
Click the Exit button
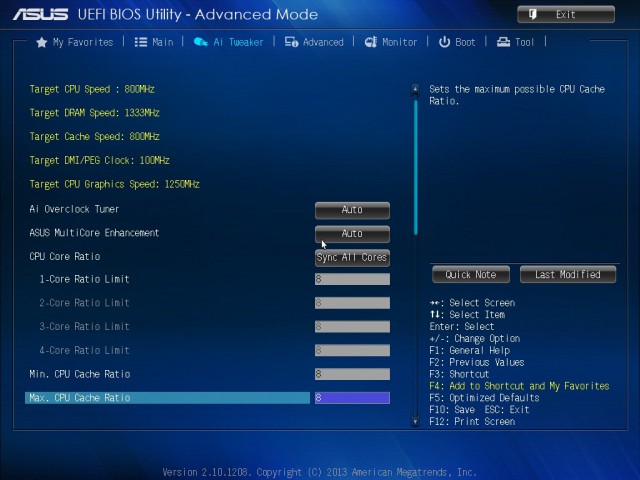(x=566, y=15)
